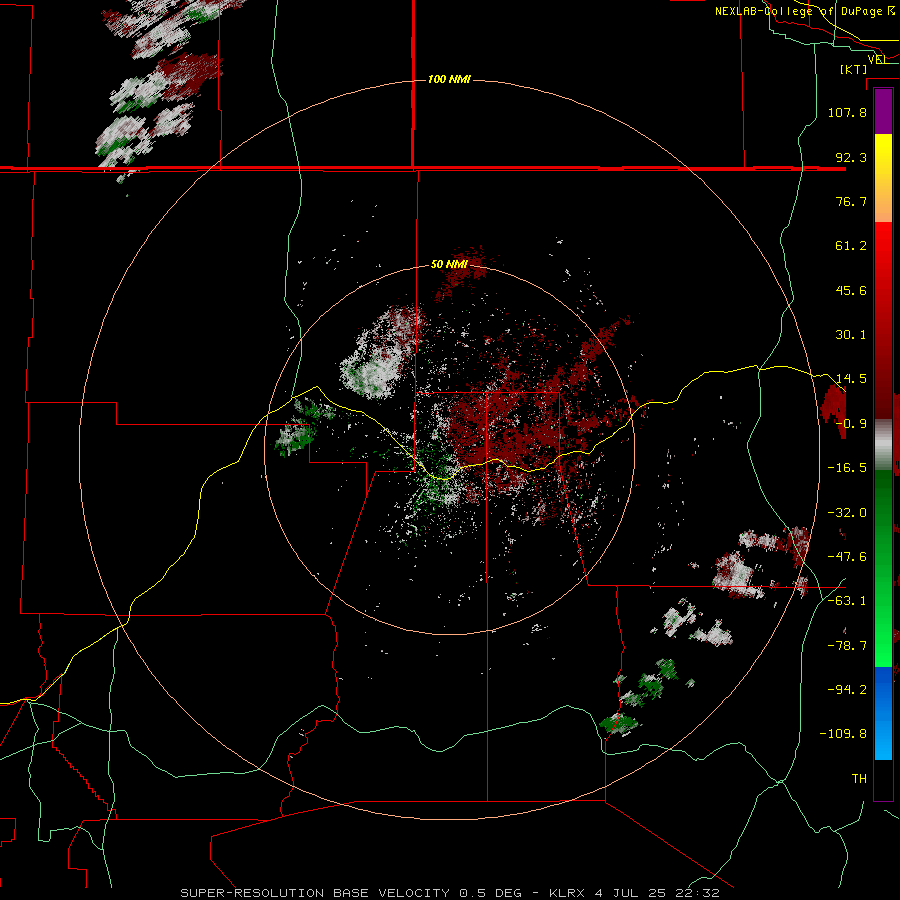Click the 30.1 velocity scale value
The height and width of the screenshot is (900, 900).
[851, 334]
